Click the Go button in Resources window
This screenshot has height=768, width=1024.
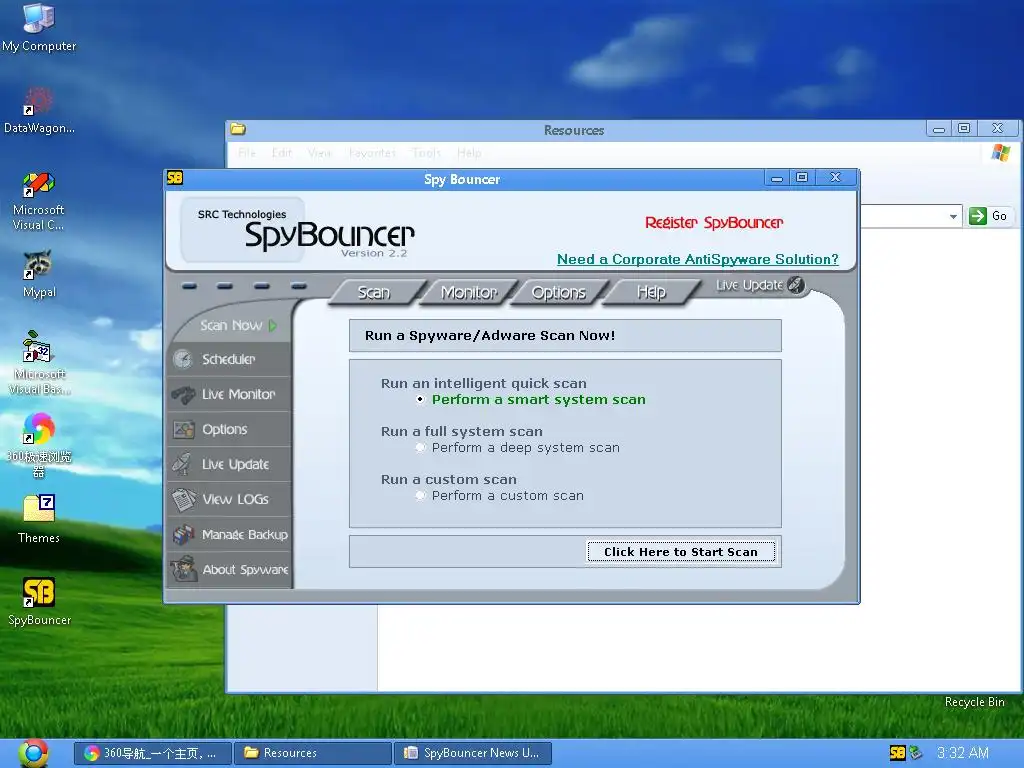point(990,216)
